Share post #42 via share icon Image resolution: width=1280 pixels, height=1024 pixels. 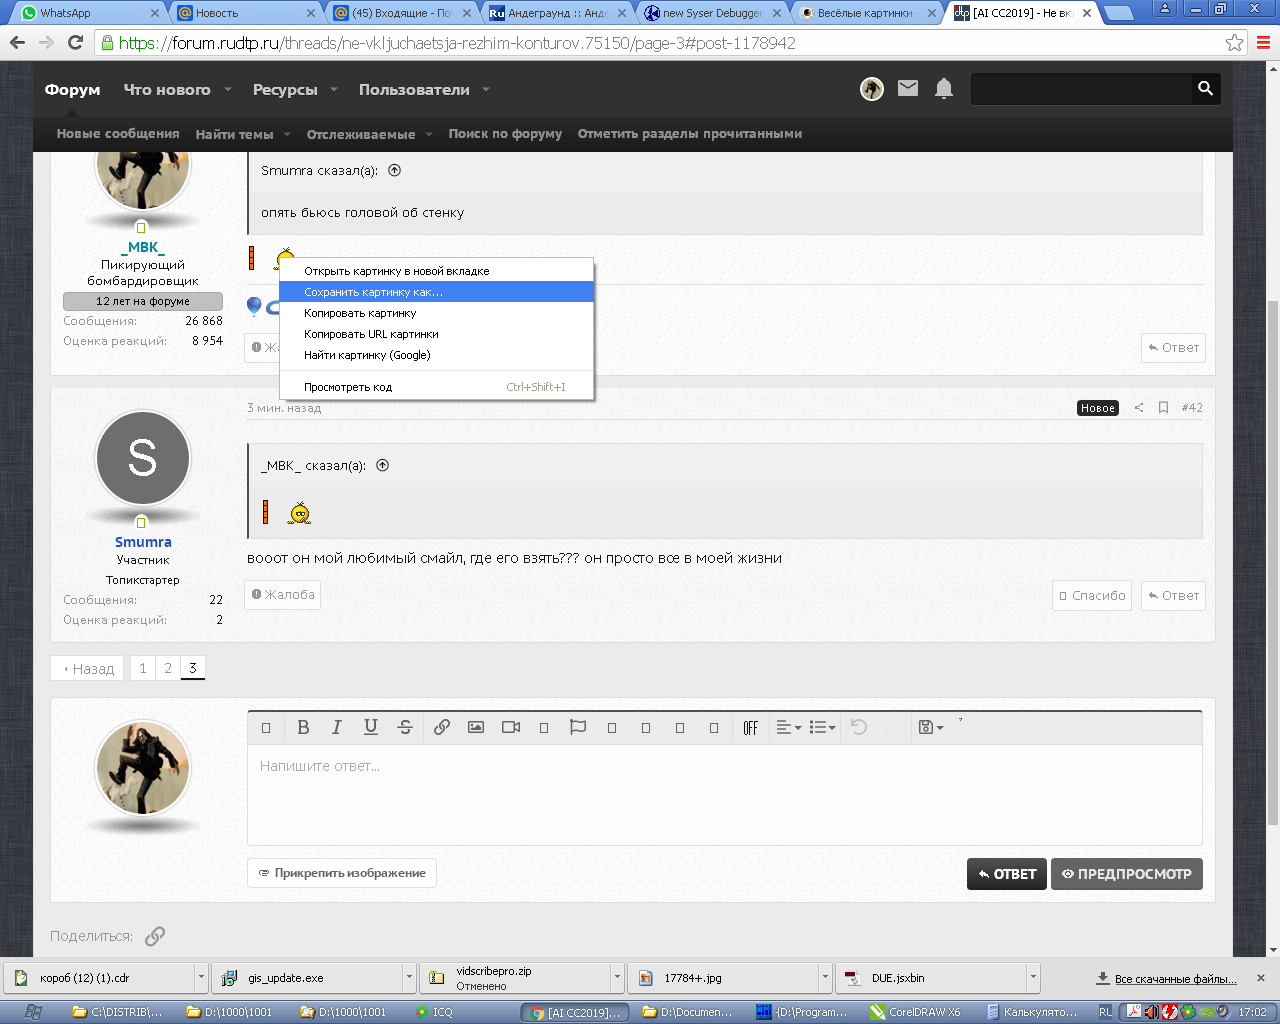tap(1138, 408)
